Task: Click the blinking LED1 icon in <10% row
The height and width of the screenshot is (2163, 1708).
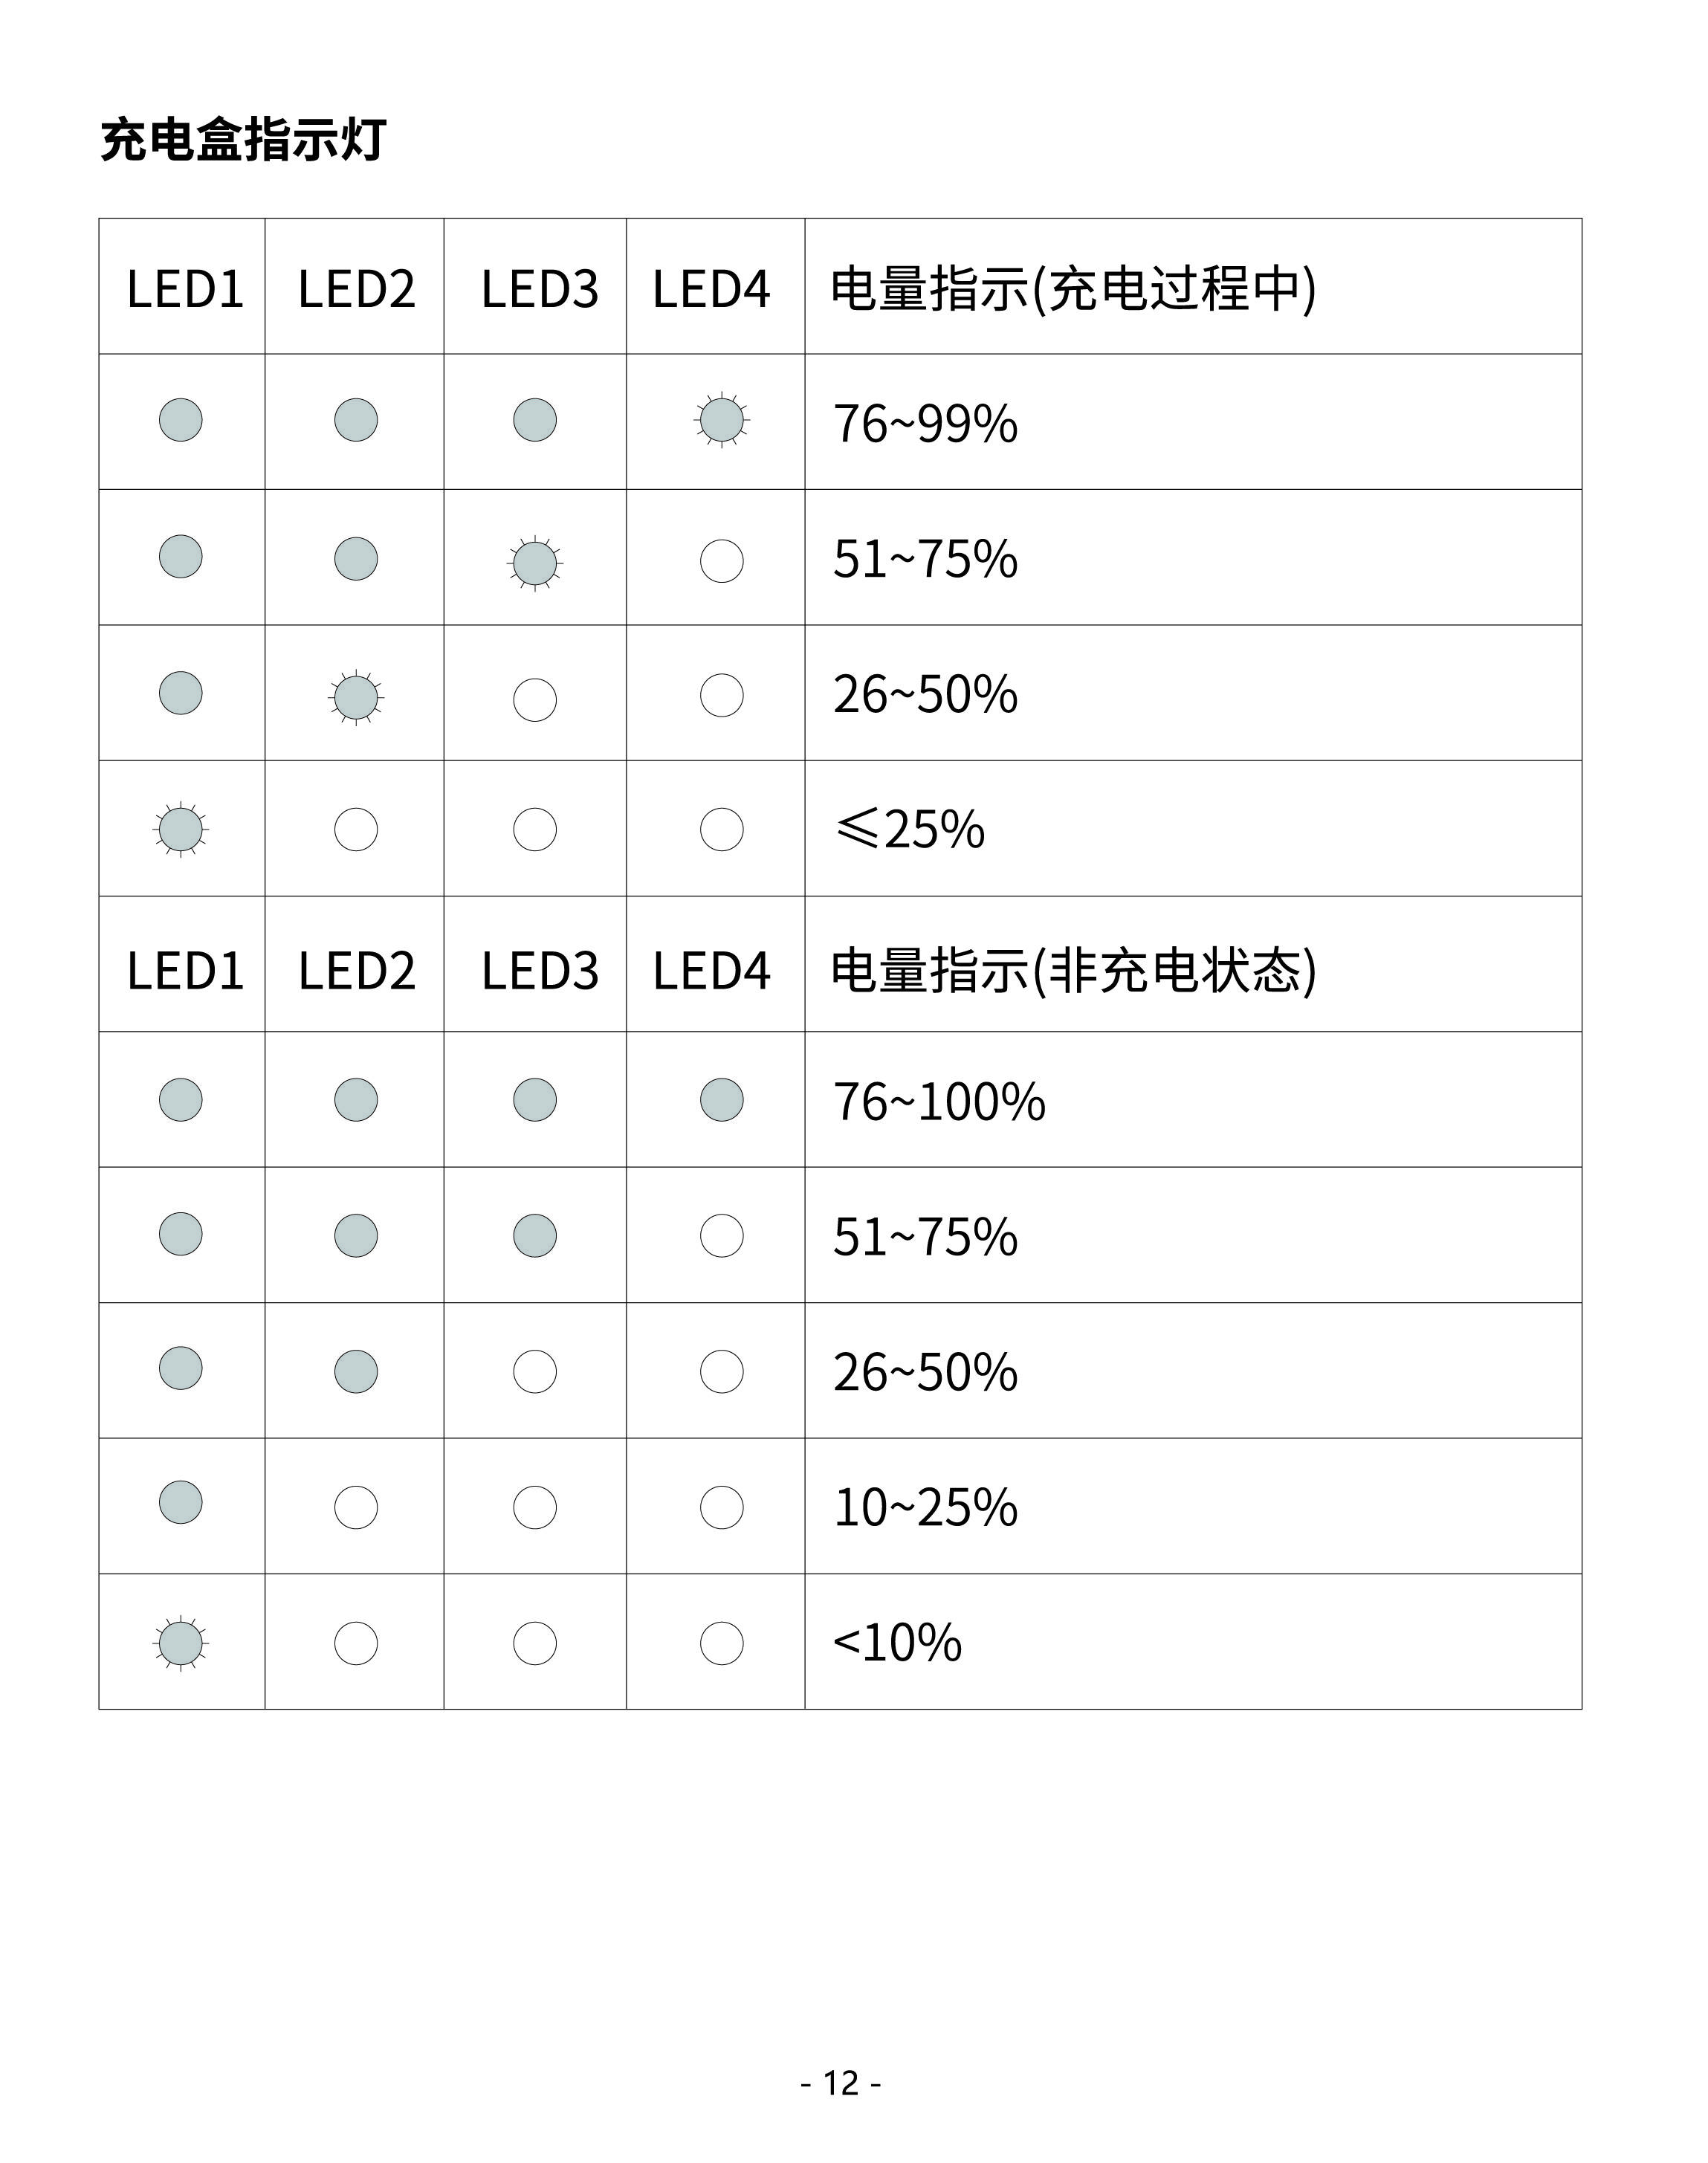Action: coord(181,1643)
